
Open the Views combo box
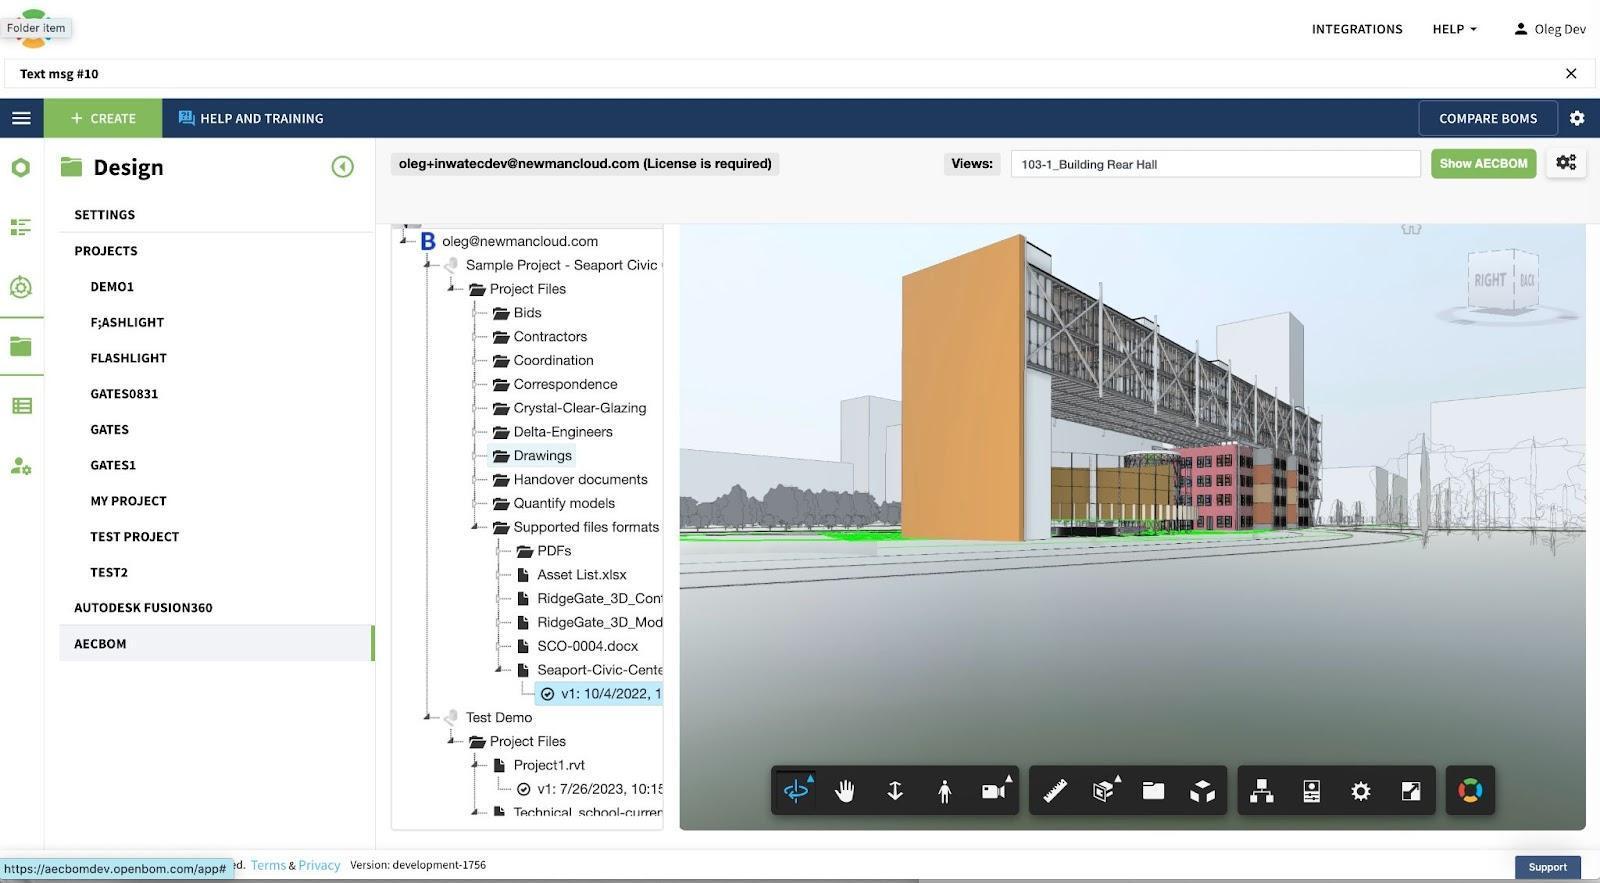pos(1215,164)
